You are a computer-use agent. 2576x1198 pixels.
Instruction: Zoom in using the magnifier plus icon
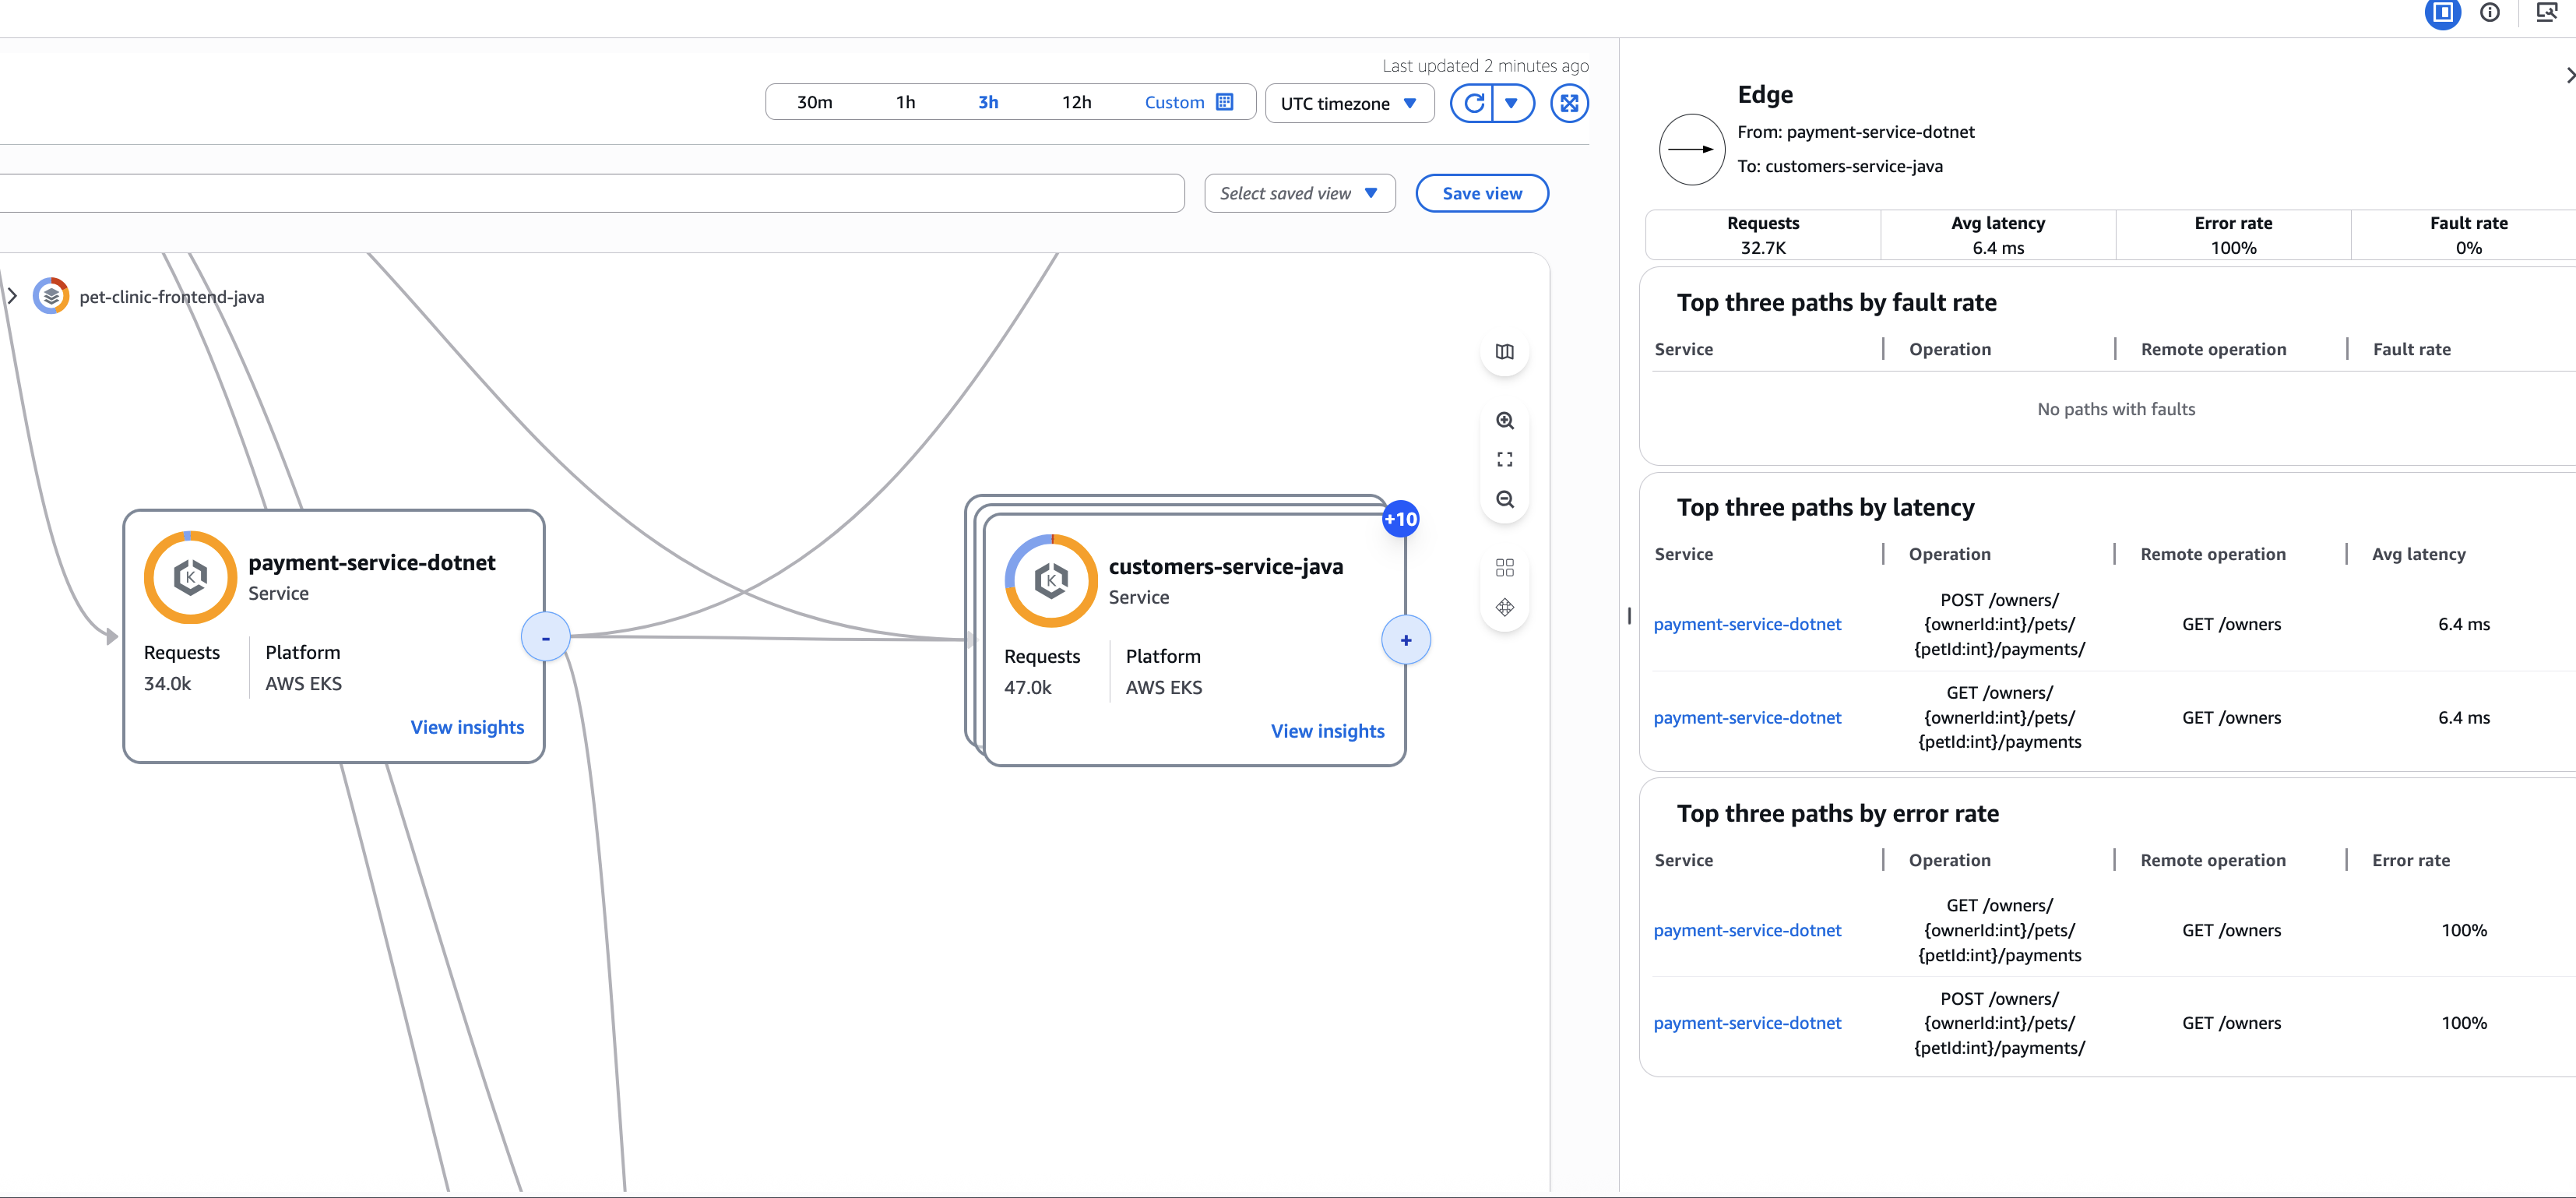click(x=1505, y=421)
